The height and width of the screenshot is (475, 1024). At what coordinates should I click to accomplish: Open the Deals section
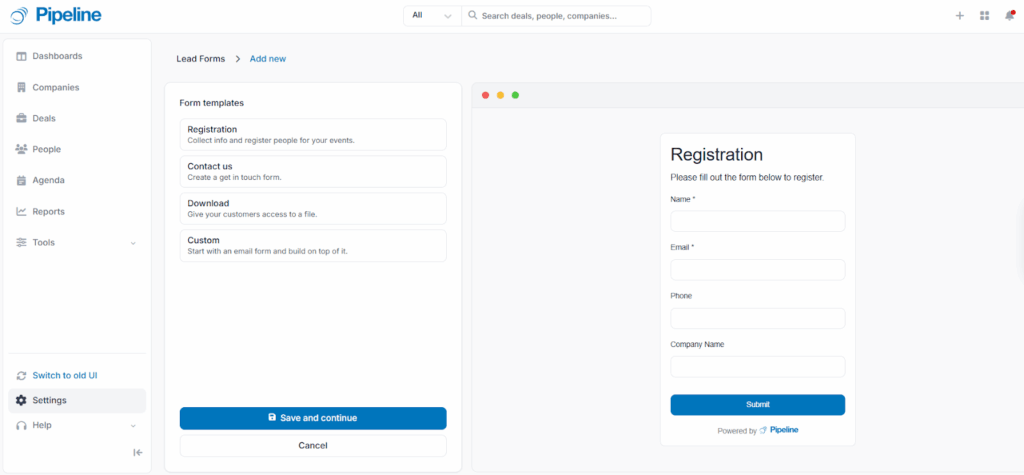tap(44, 118)
